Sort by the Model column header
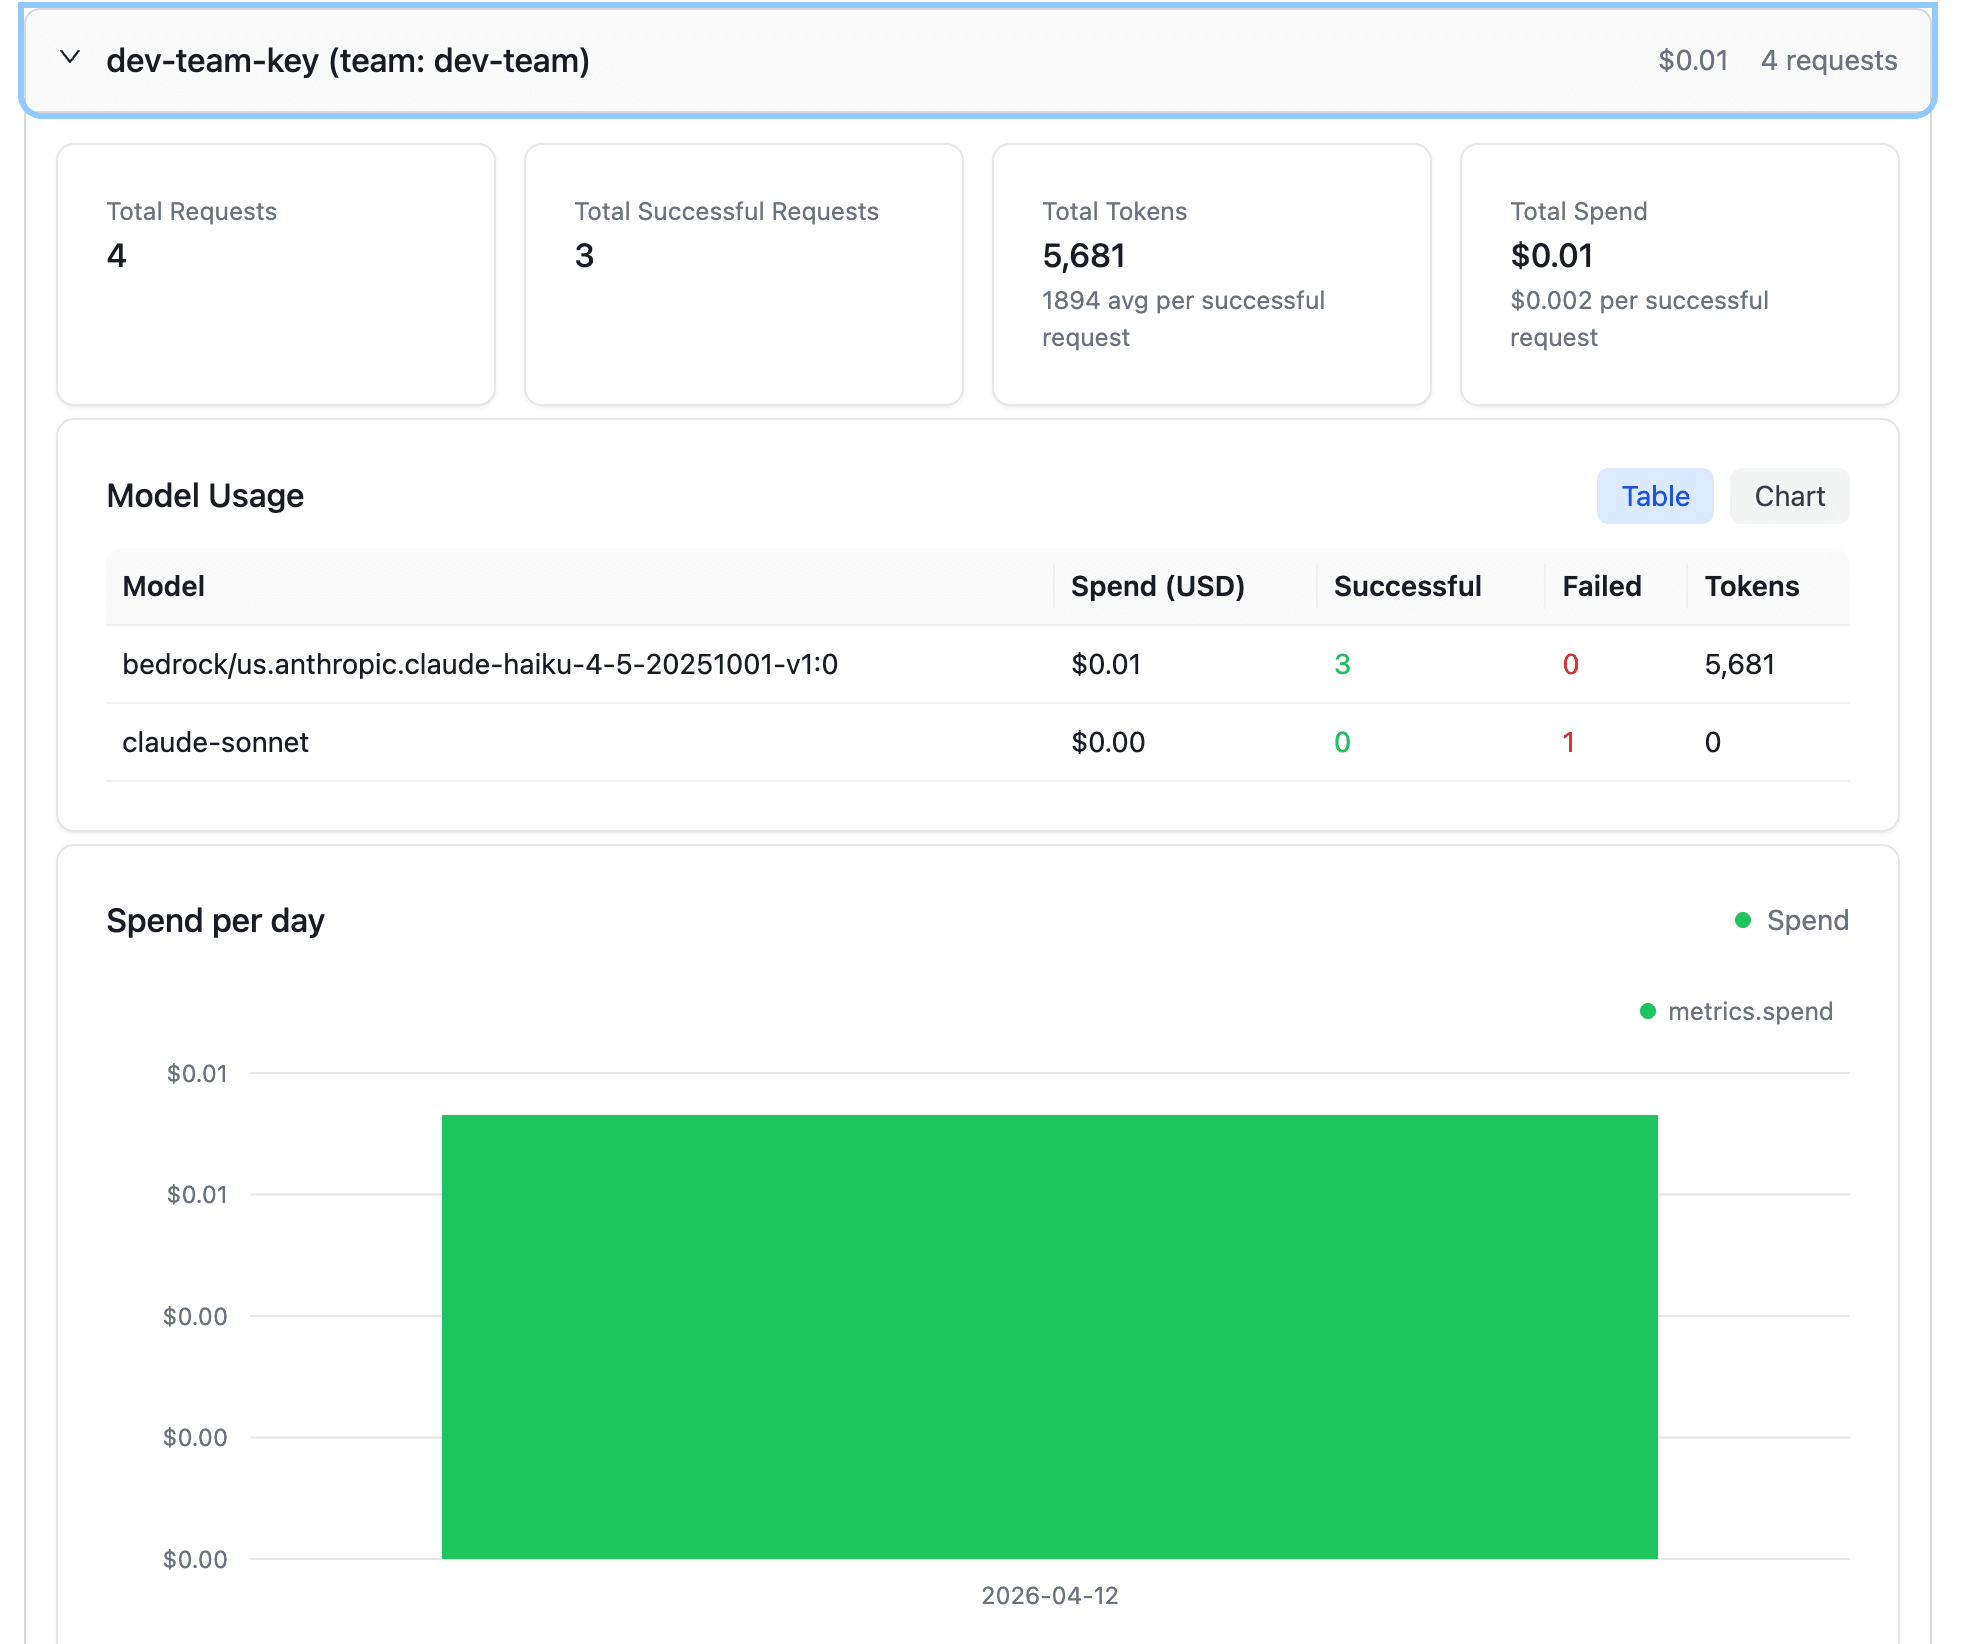This screenshot has width=1984, height=1644. point(164,586)
